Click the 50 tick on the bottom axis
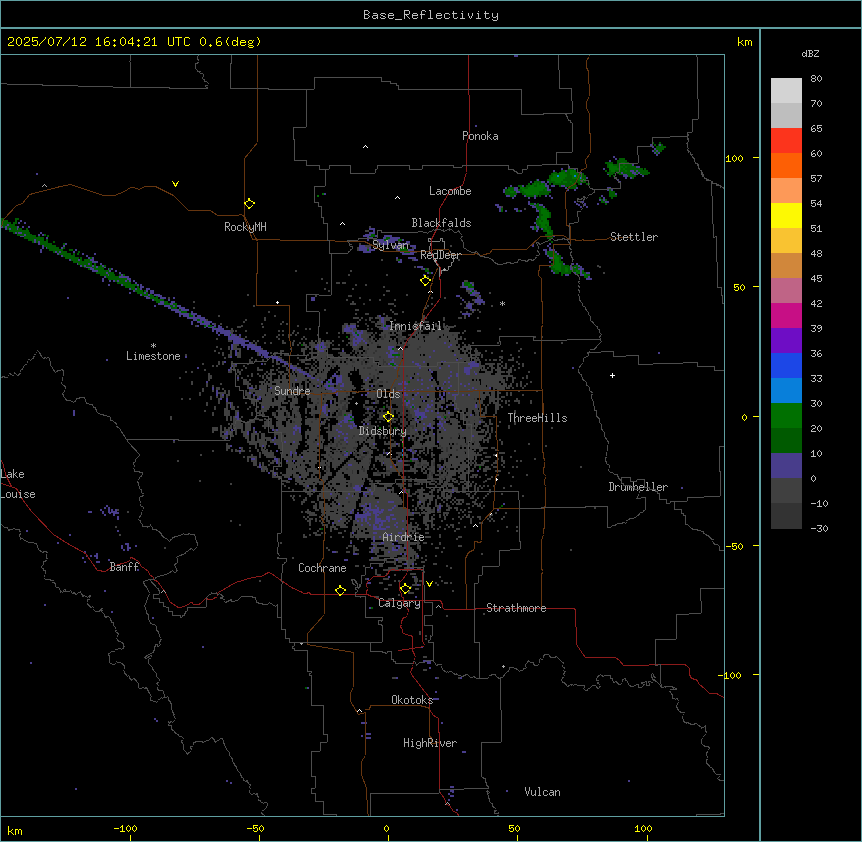 (x=514, y=828)
